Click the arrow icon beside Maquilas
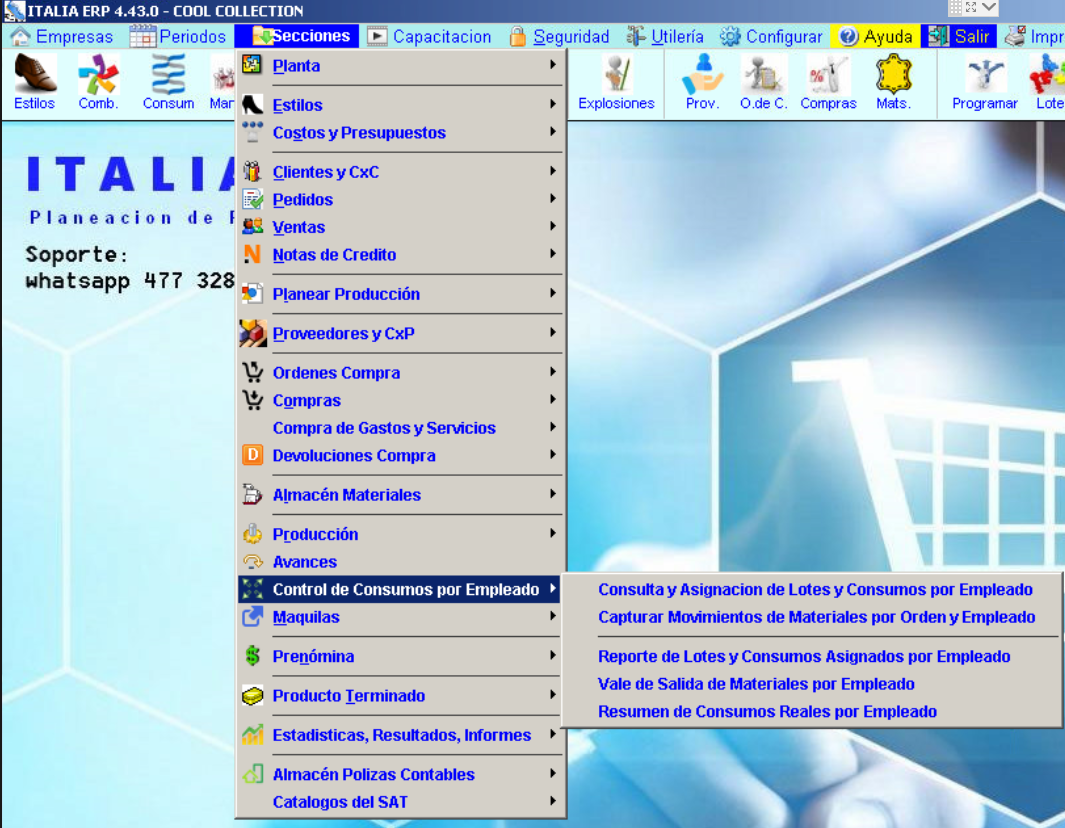 [x=252, y=617]
